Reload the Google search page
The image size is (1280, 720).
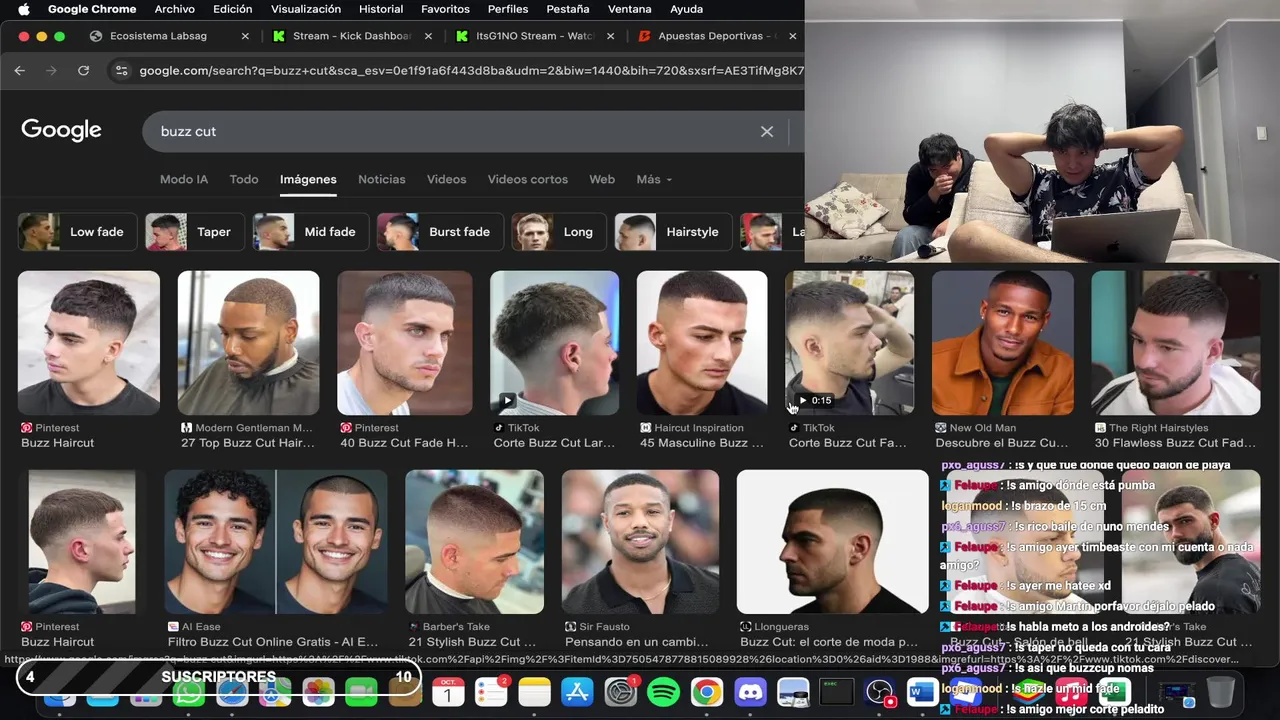point(84,71)
